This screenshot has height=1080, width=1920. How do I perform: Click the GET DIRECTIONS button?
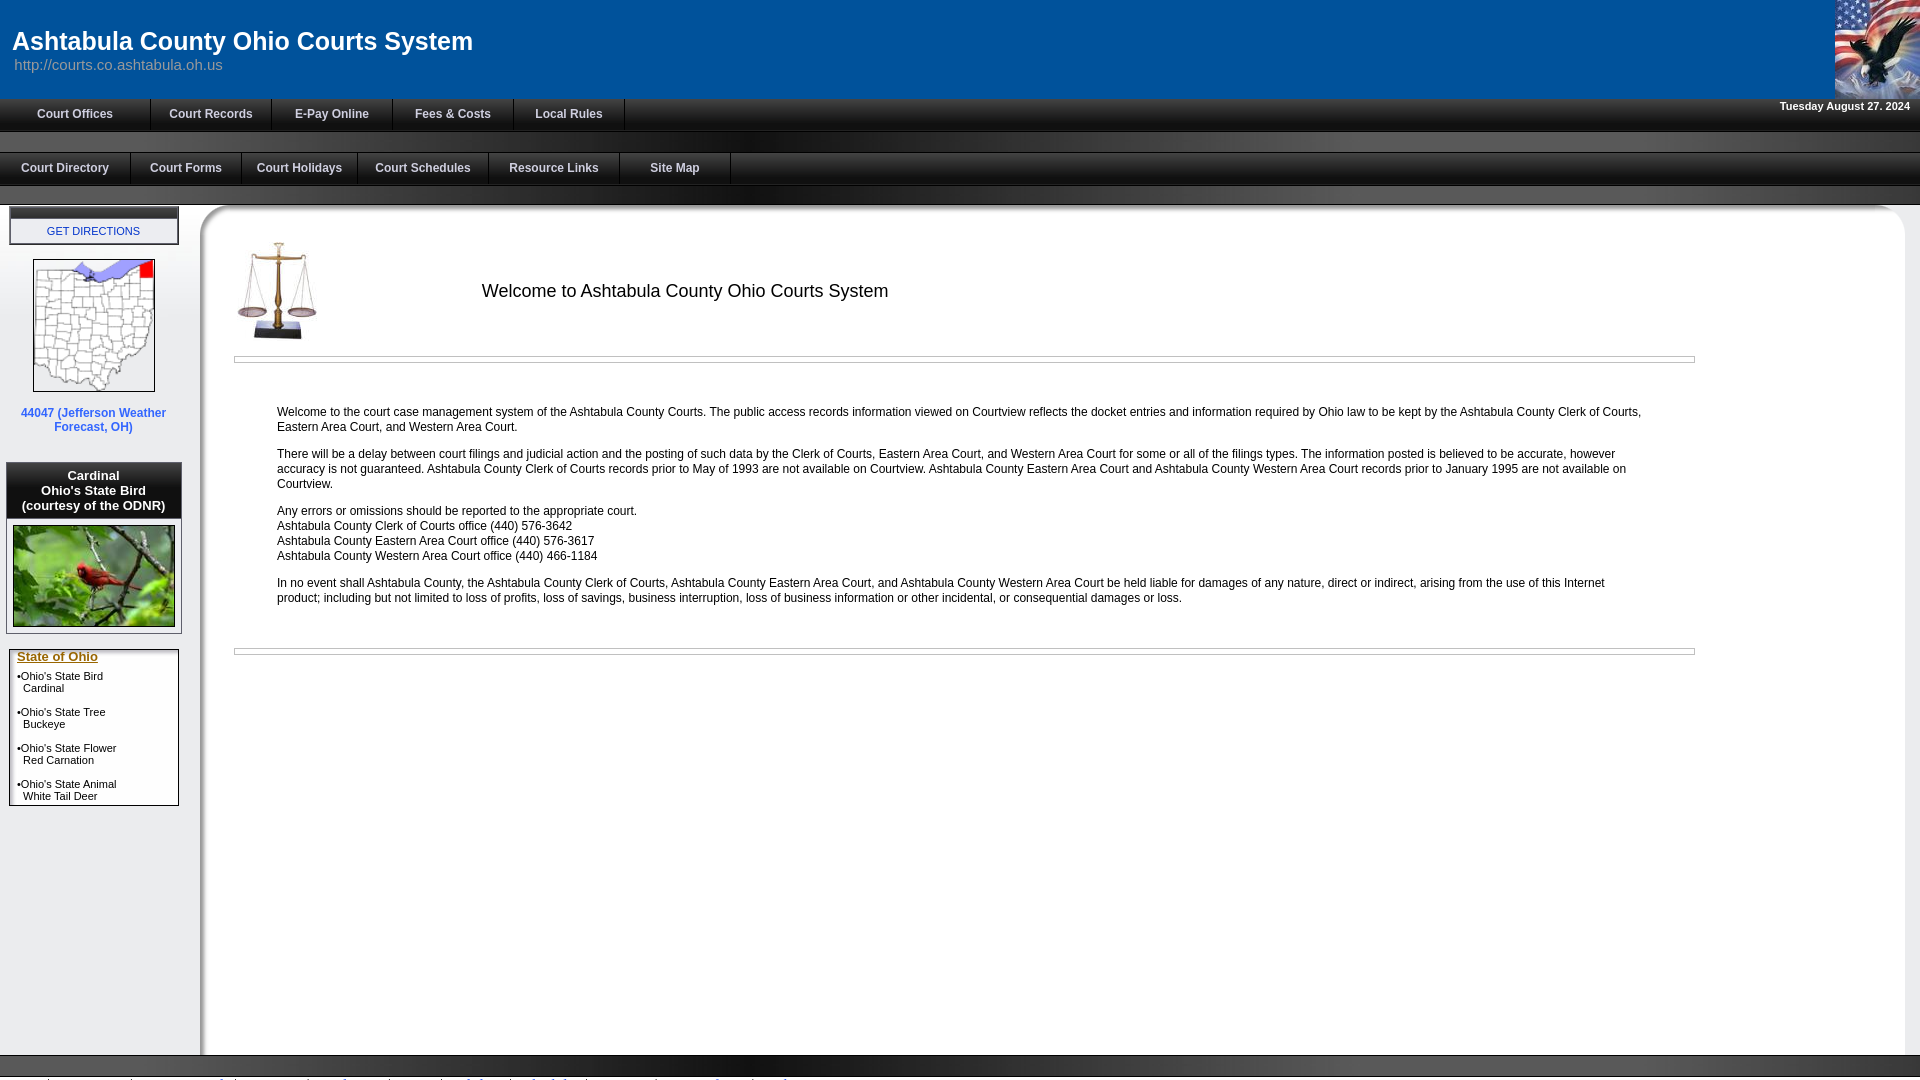94,231
